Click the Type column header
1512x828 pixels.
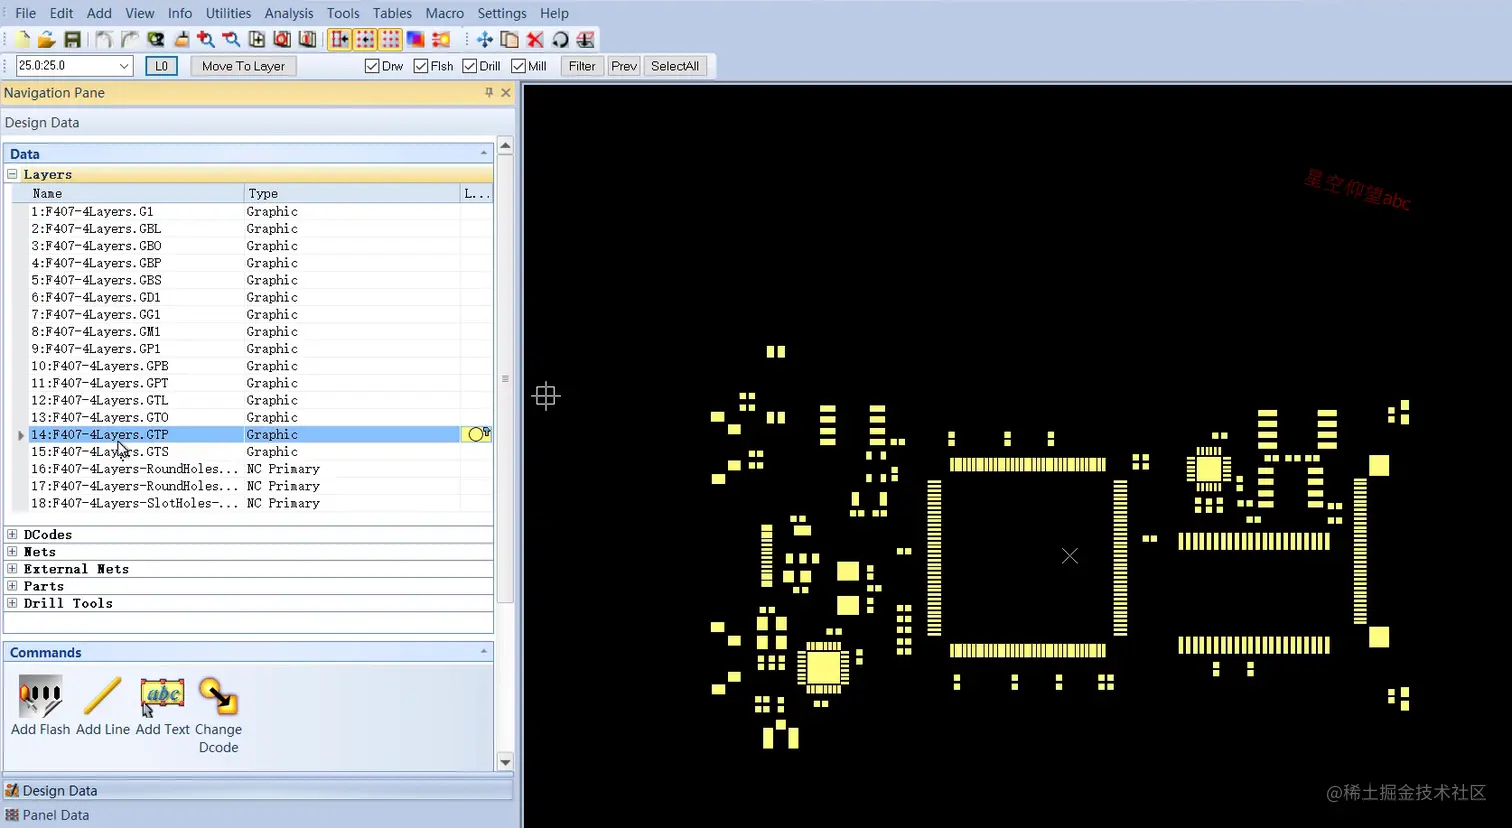(x=352, y=193)
